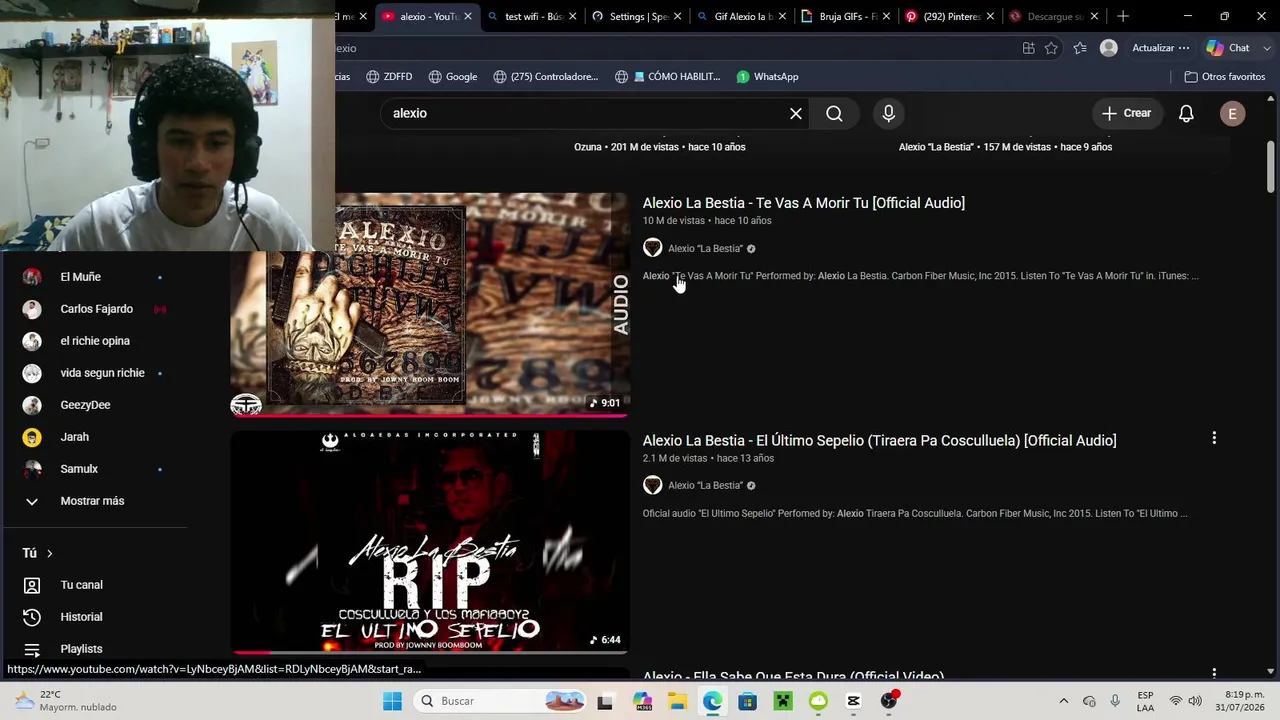Click the YouTube search magnifier button

[834, 113]
